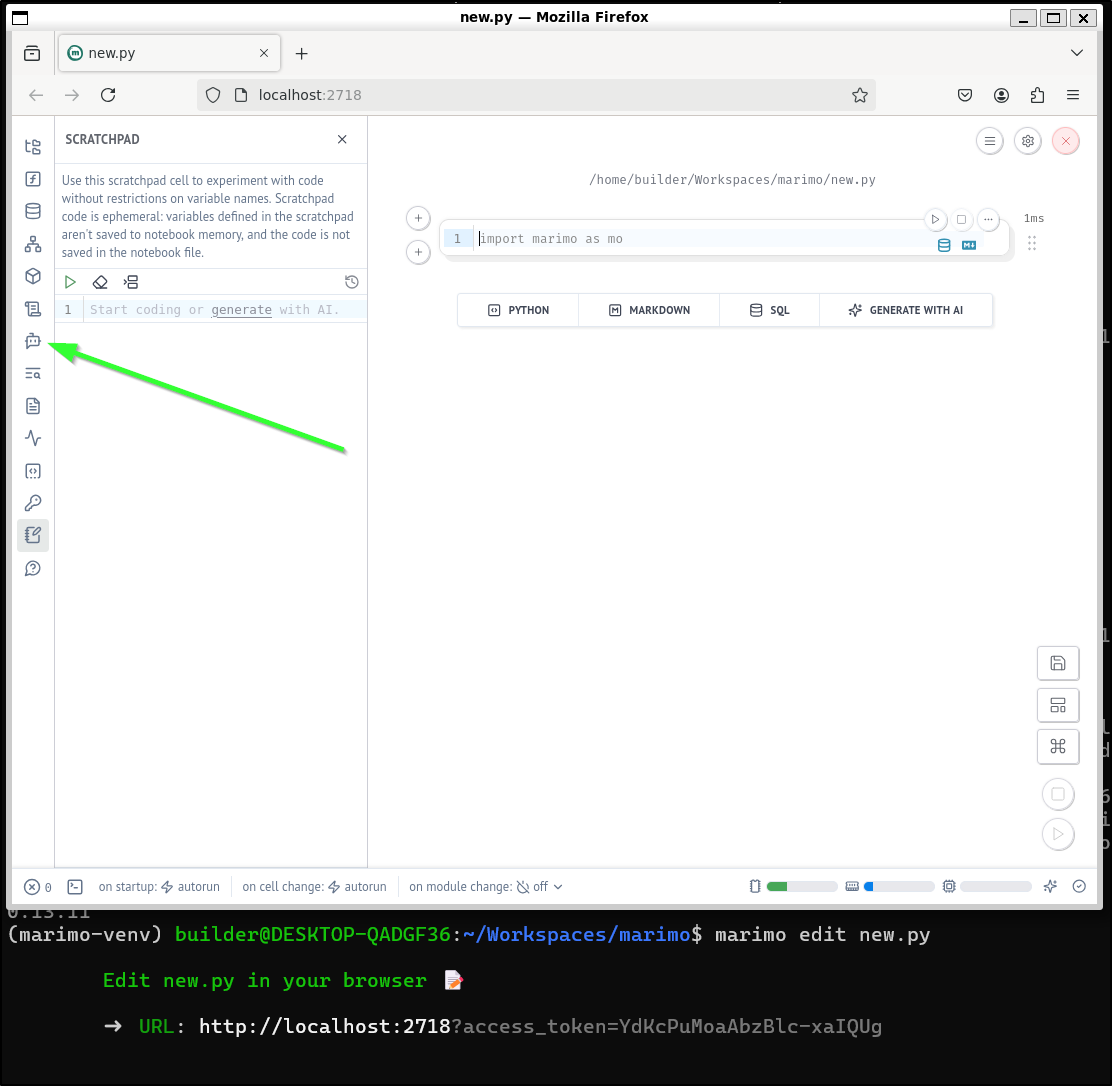Open the data sources sidebar panel
The width and height of the screenshot is (1112, 1086).
pos(33,211)
